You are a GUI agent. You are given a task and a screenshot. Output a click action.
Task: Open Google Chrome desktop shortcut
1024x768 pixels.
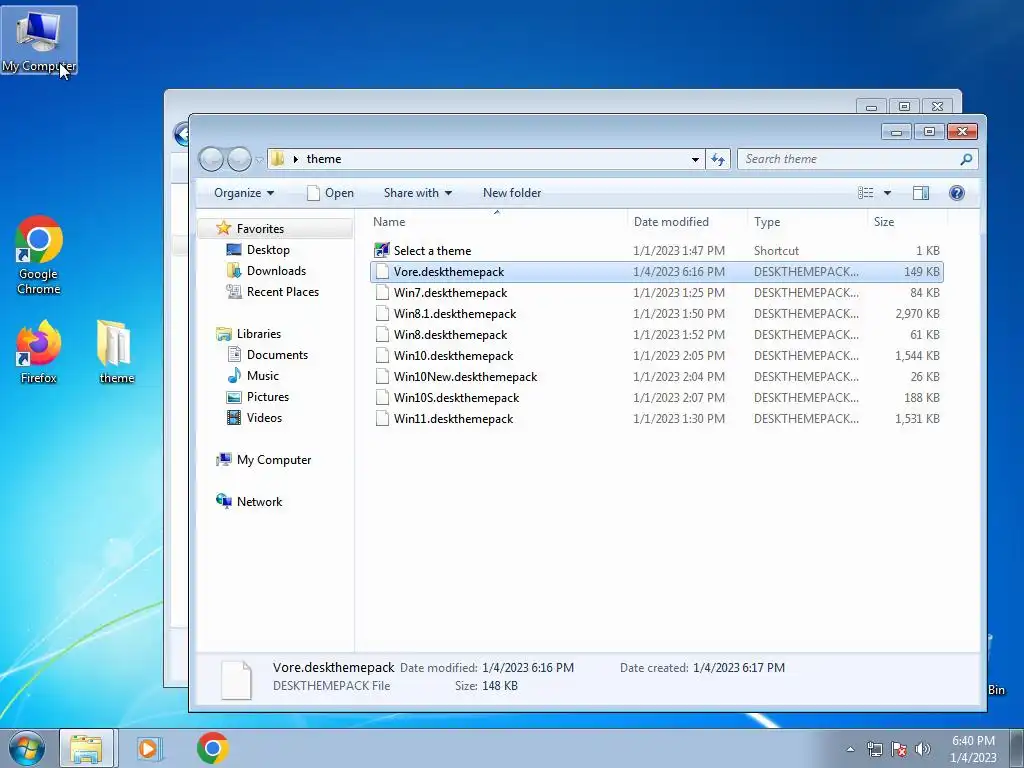(39, 255)
